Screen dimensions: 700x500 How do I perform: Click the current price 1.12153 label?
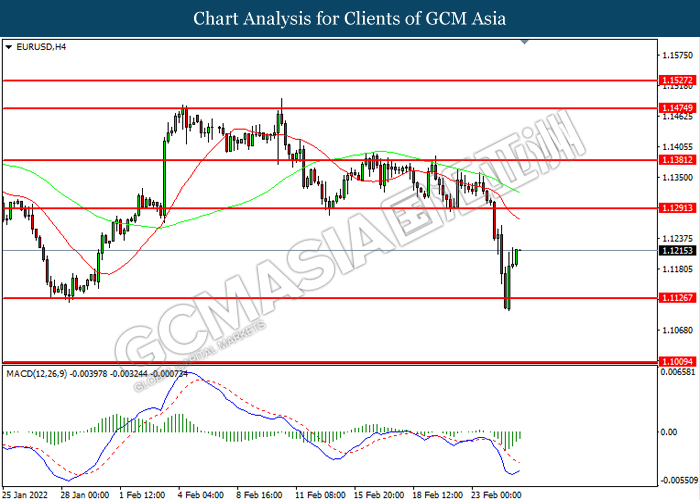(677, 250)
